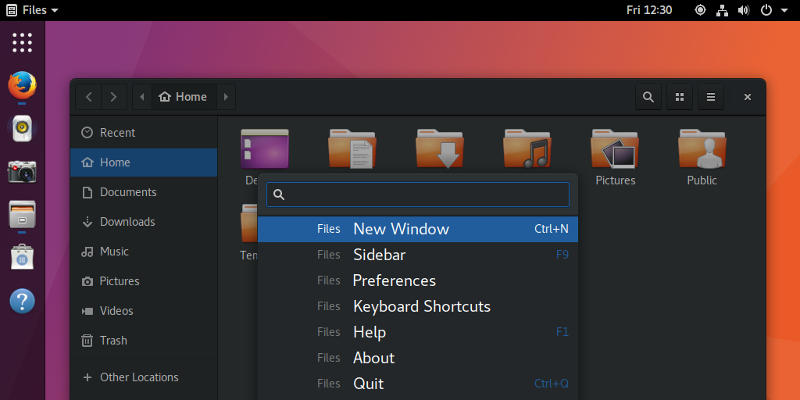Select Home in the sidebar
This screenshot has width=800, height=400.
144,162
